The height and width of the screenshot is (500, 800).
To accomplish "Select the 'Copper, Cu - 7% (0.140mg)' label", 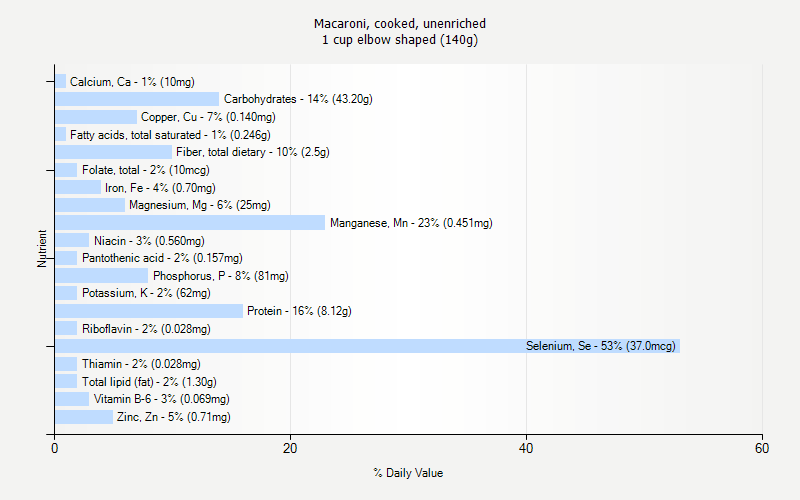I will (208, 117).
